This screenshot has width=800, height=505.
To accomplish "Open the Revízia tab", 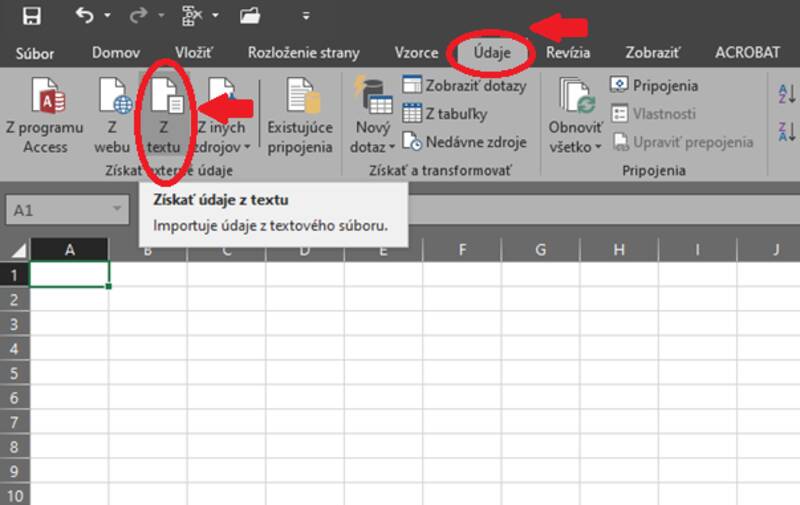I will [568, 53].
